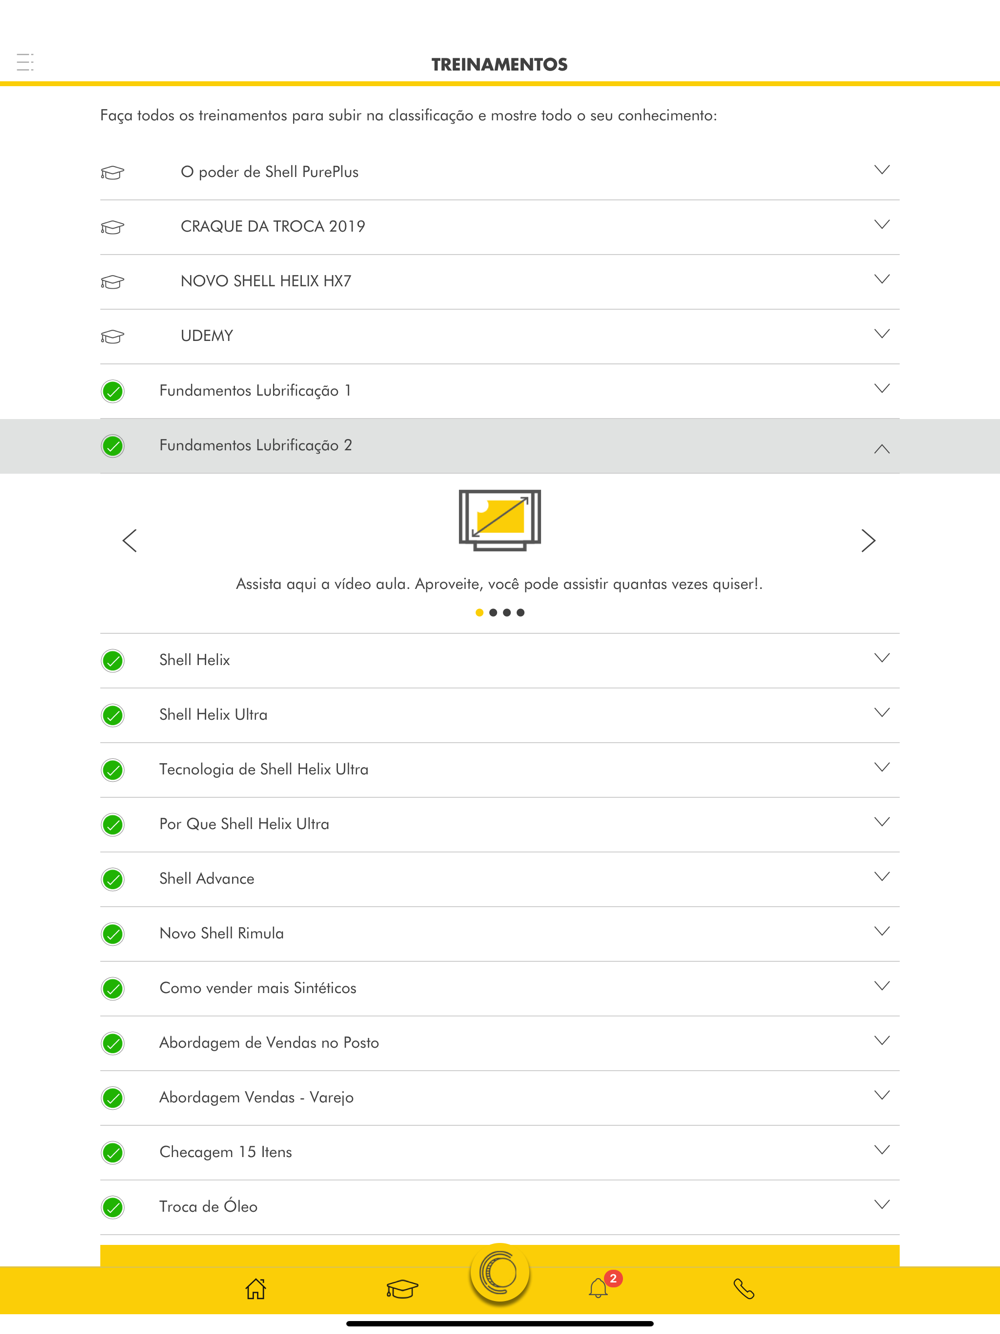Click green check beside Shell Helix
This screenshot has height=1334, width=1000.
click(113, 661)
